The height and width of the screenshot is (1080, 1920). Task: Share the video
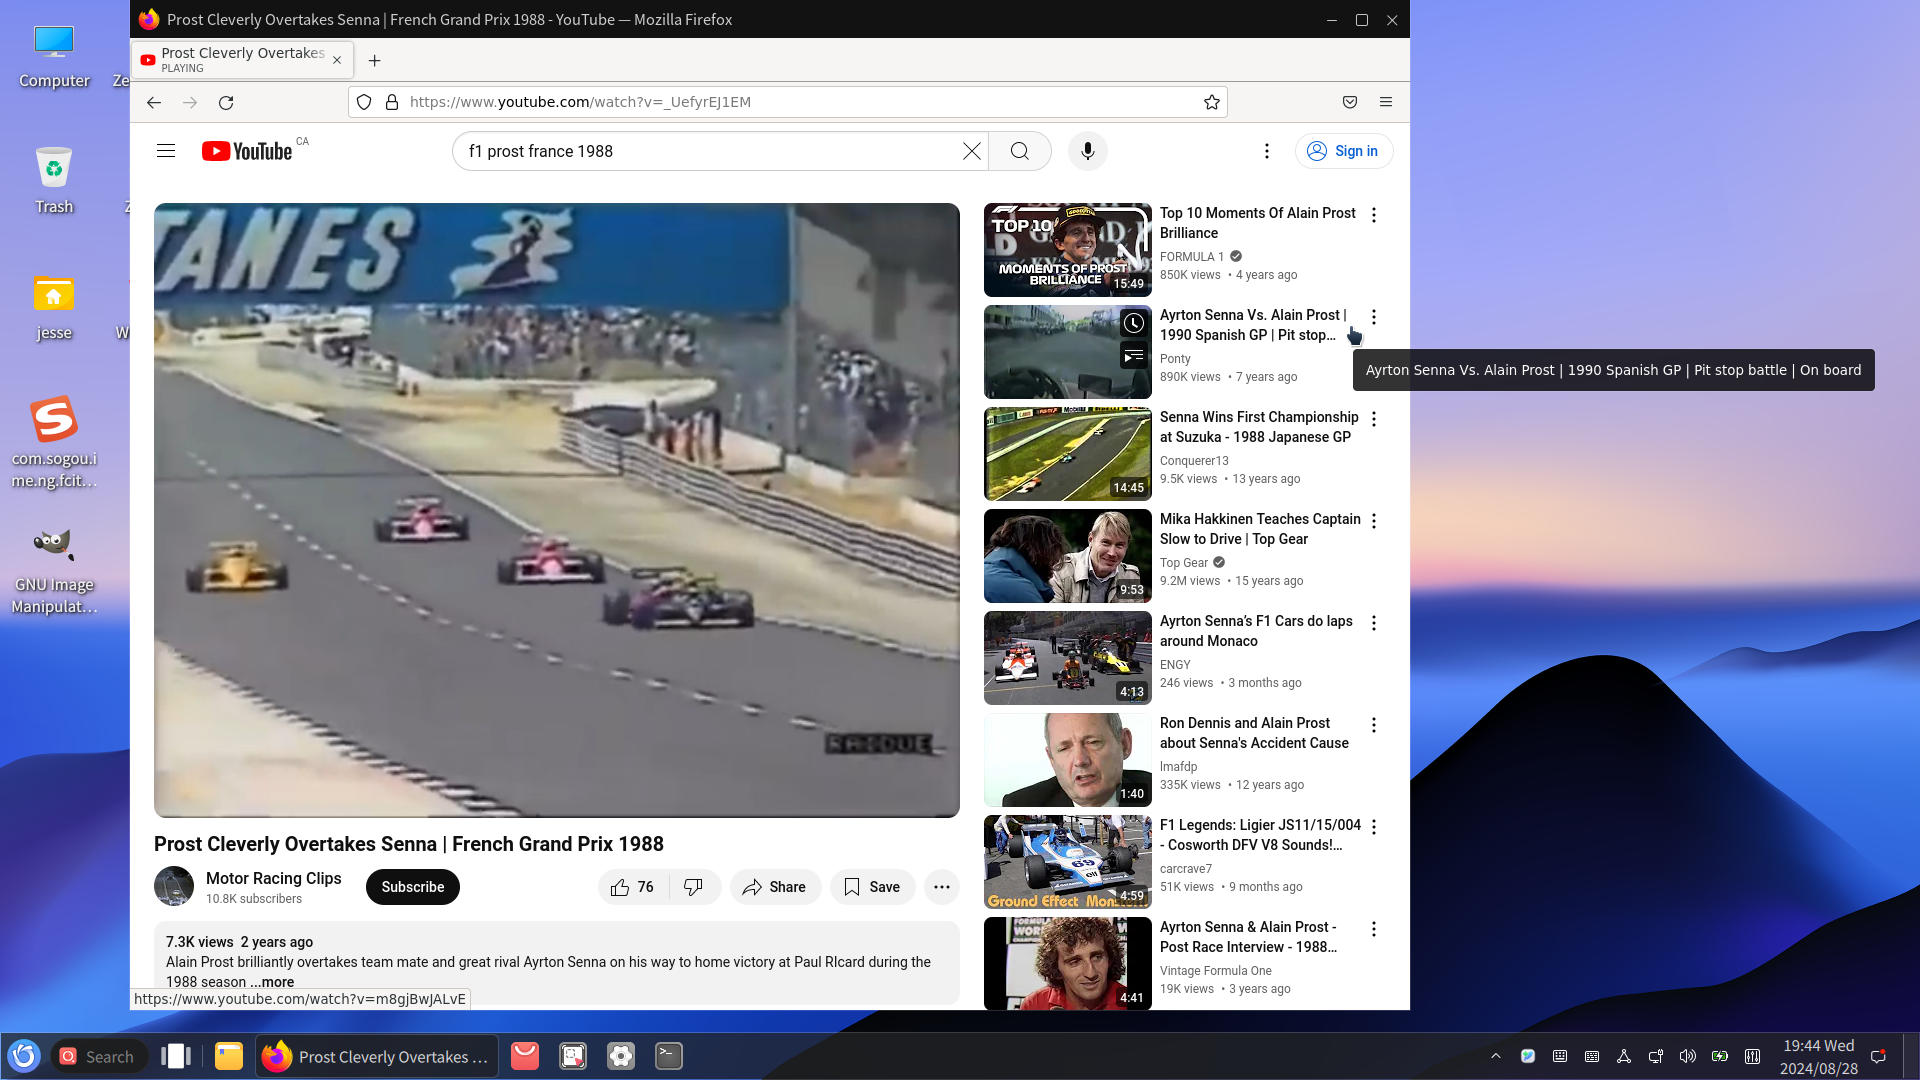pos(775,887)
